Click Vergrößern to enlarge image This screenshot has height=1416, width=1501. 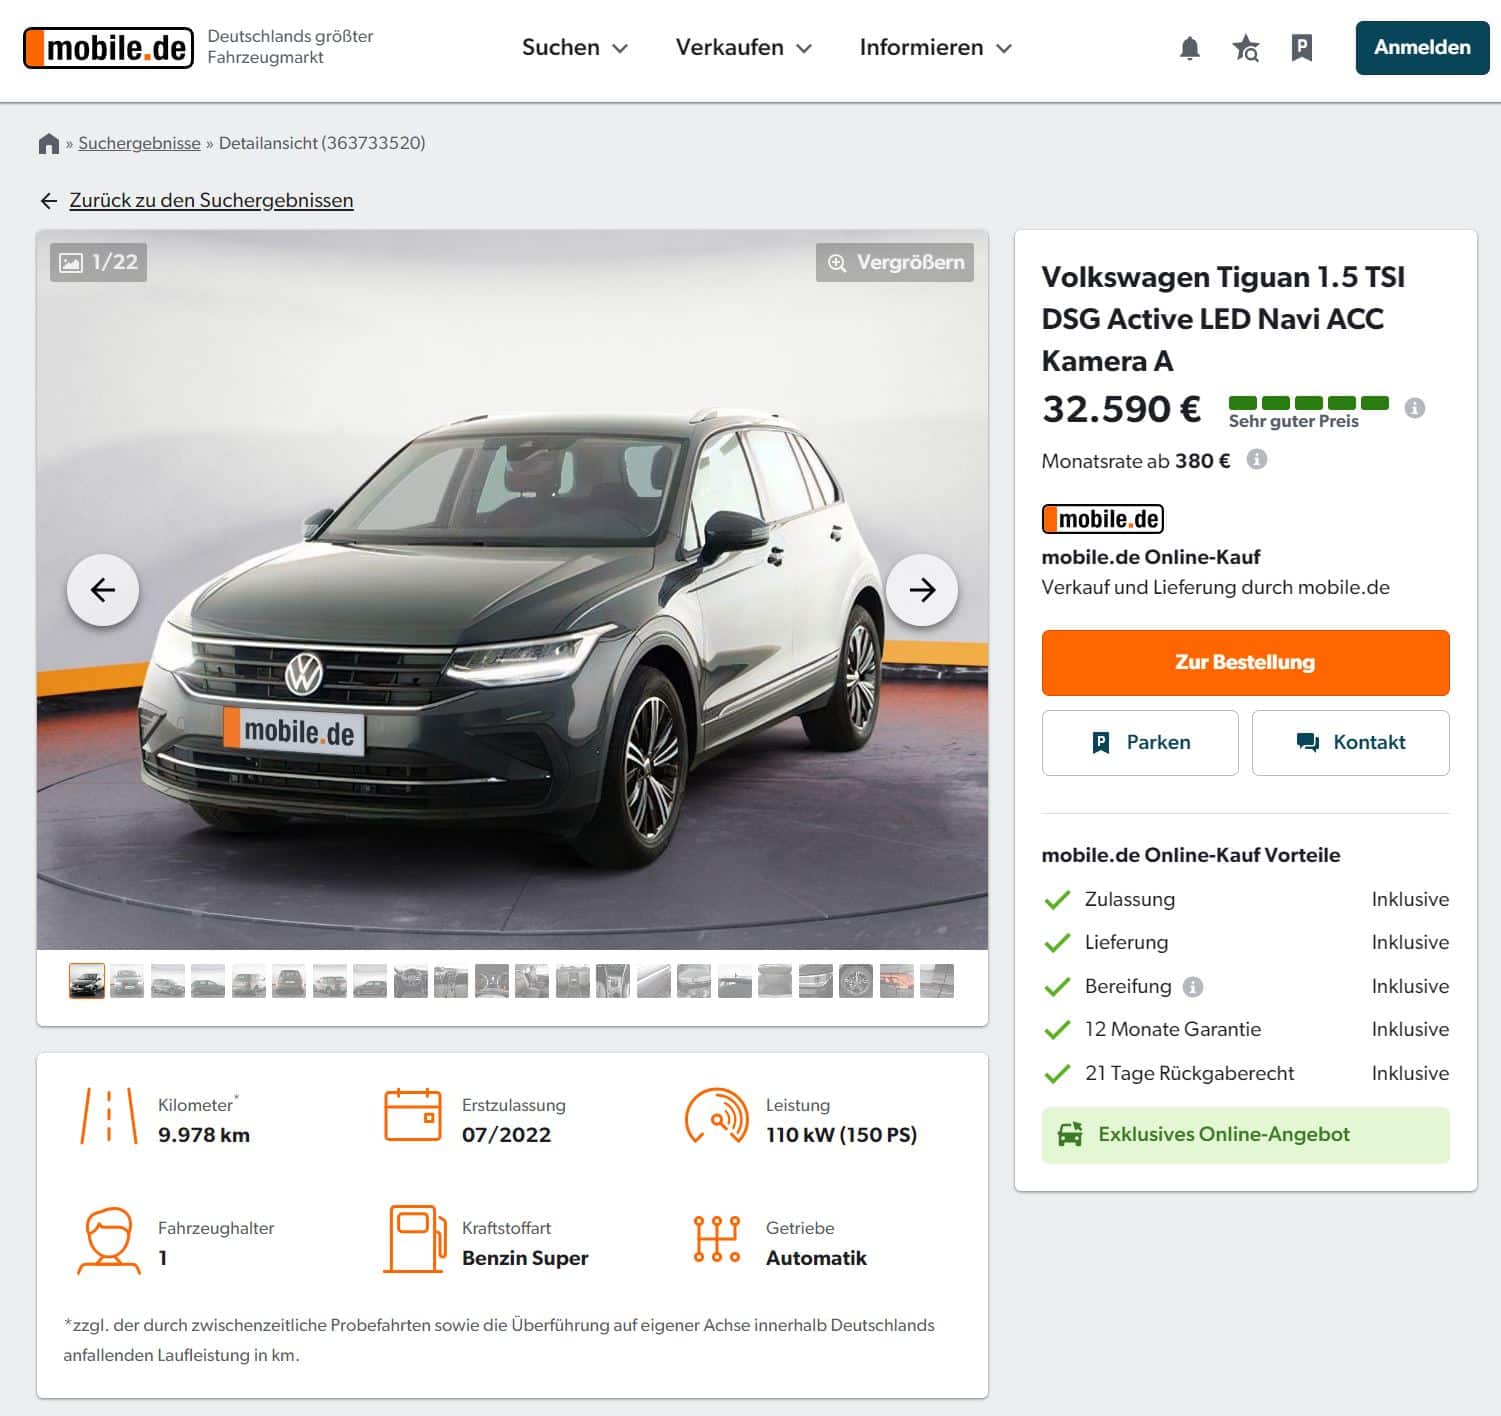pos(895,262)
